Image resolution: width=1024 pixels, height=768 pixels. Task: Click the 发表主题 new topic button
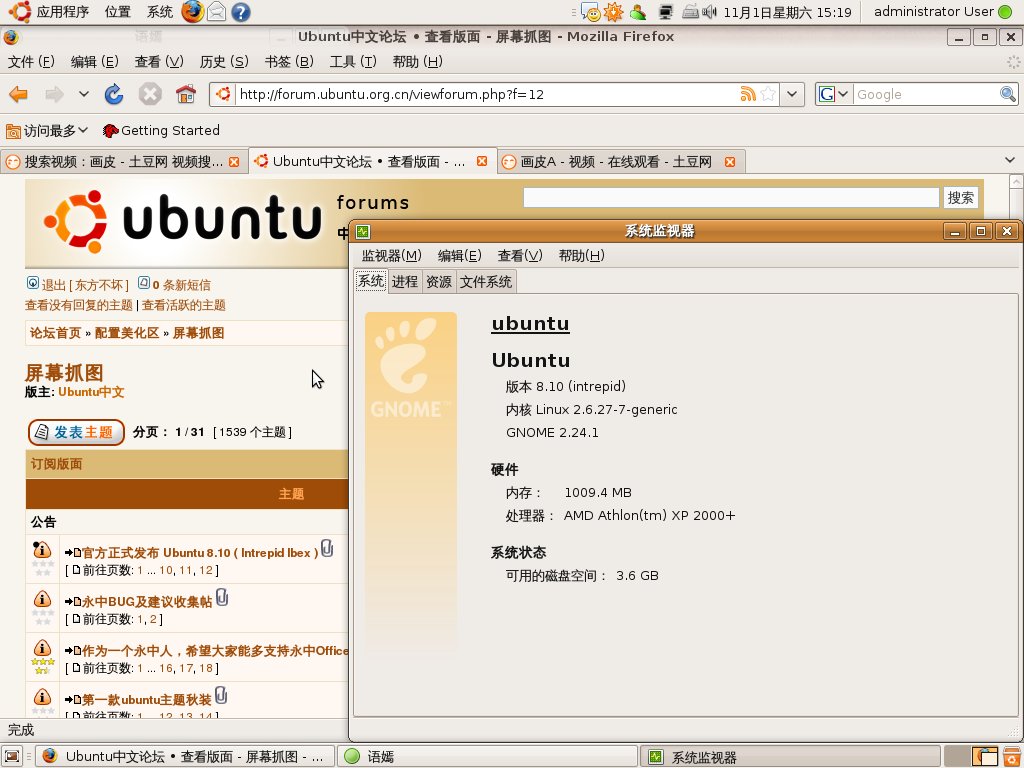pyautogui.click(x=76, y=432)
